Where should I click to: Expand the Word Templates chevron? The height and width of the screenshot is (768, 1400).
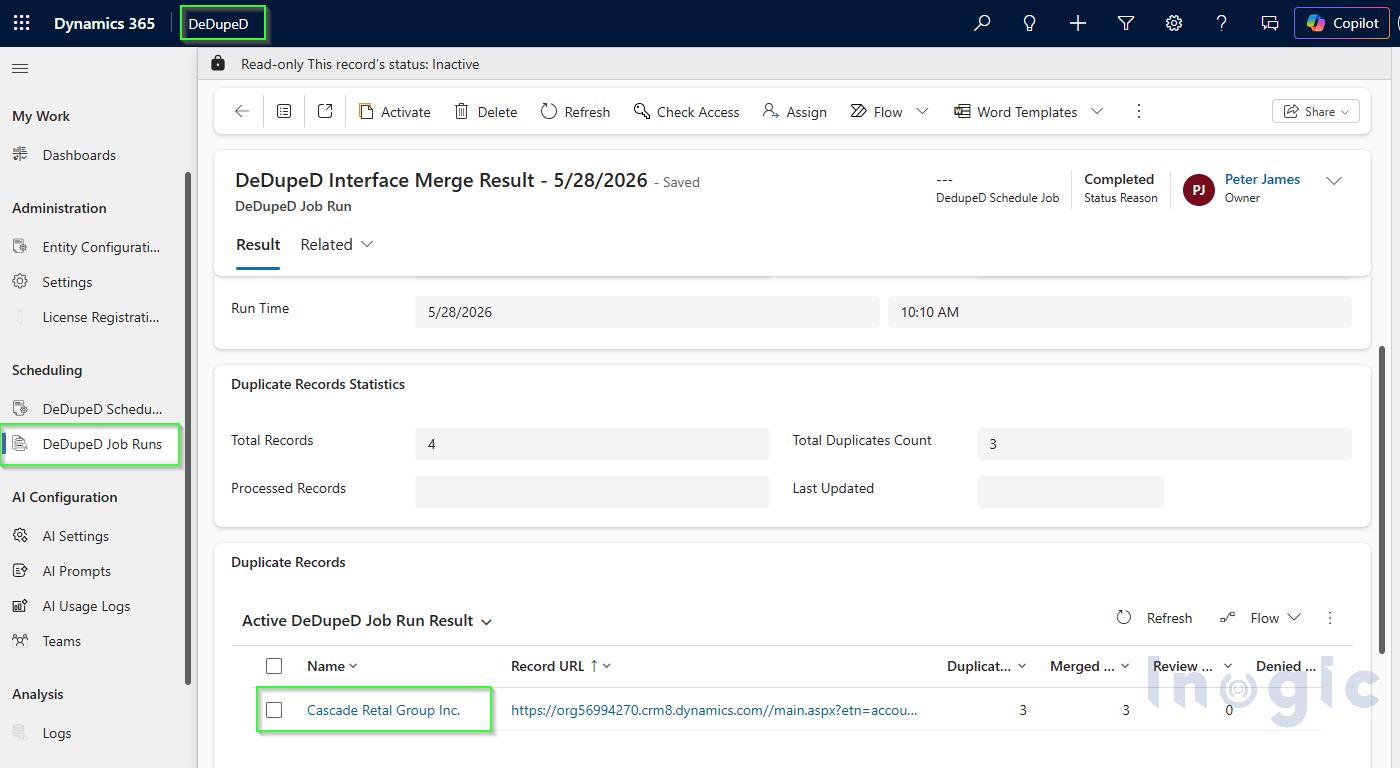click(x=1096, y=112)
